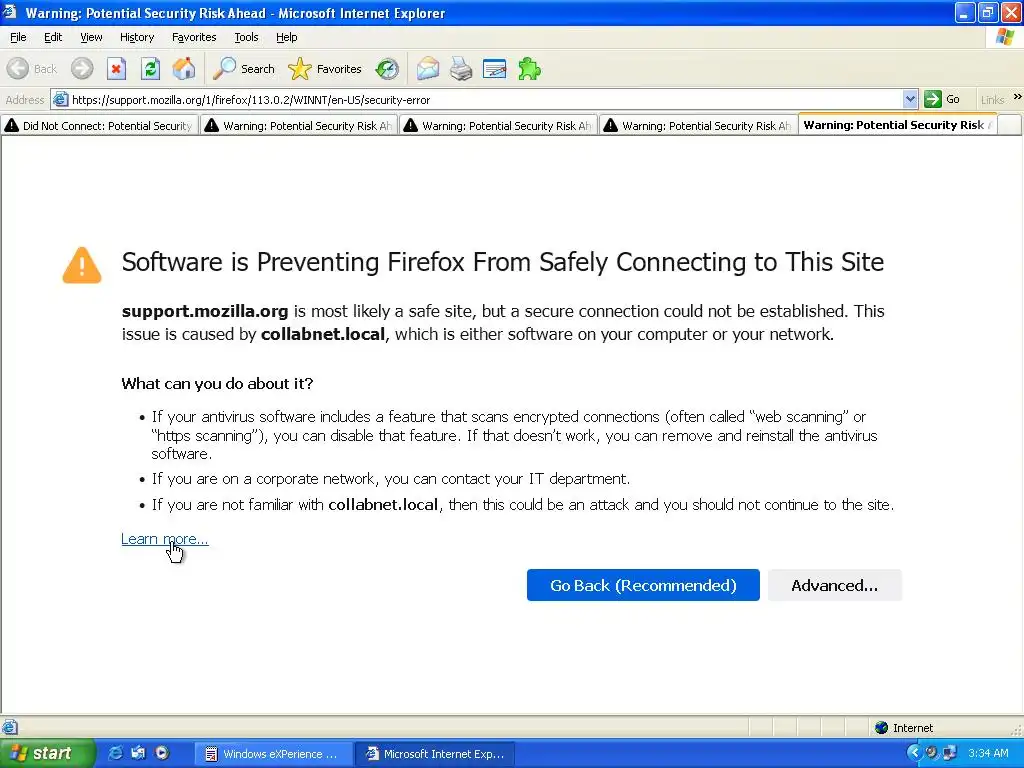Image resolution: width=1024 pixels, height=768 pixels.
Task: Click the Learn more link
Action: [x=165, y=539]
